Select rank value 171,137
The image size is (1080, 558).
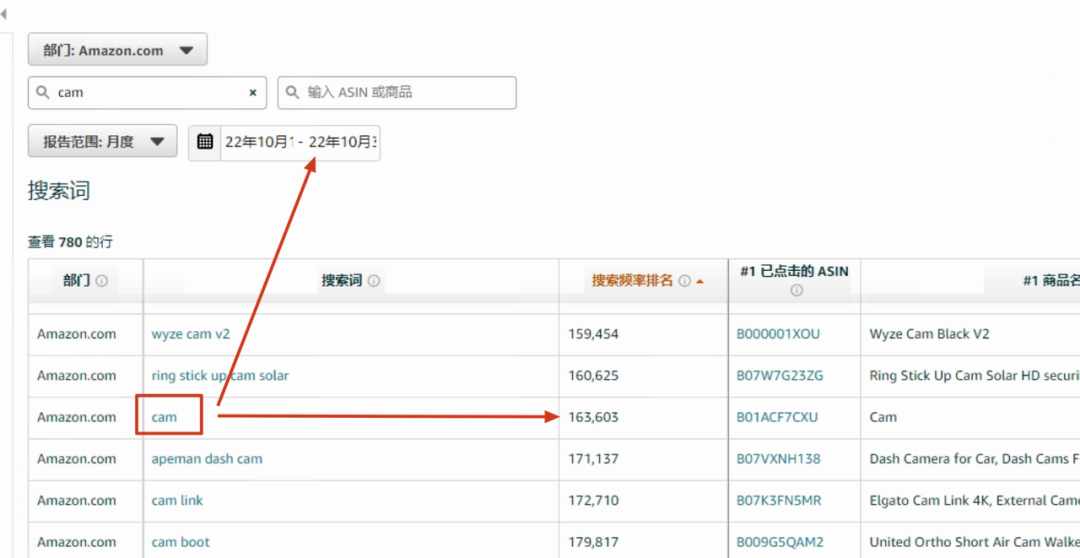594,459
